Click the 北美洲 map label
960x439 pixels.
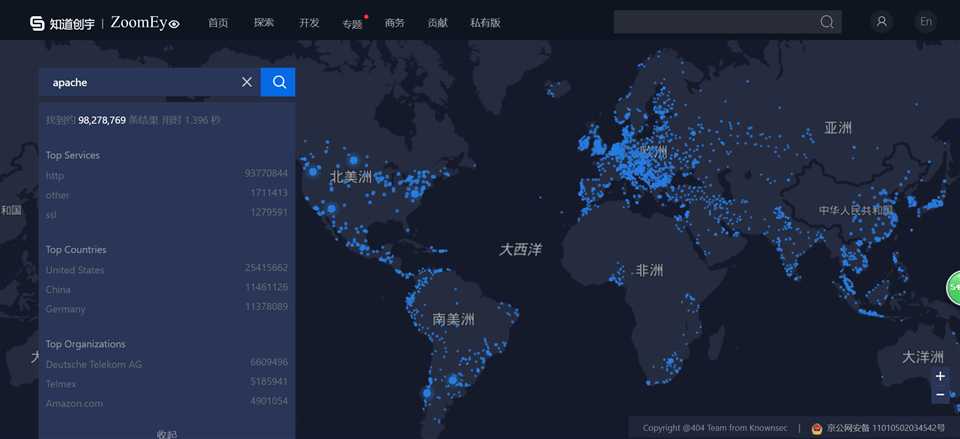pyautogui.click(x=351, y=178)
